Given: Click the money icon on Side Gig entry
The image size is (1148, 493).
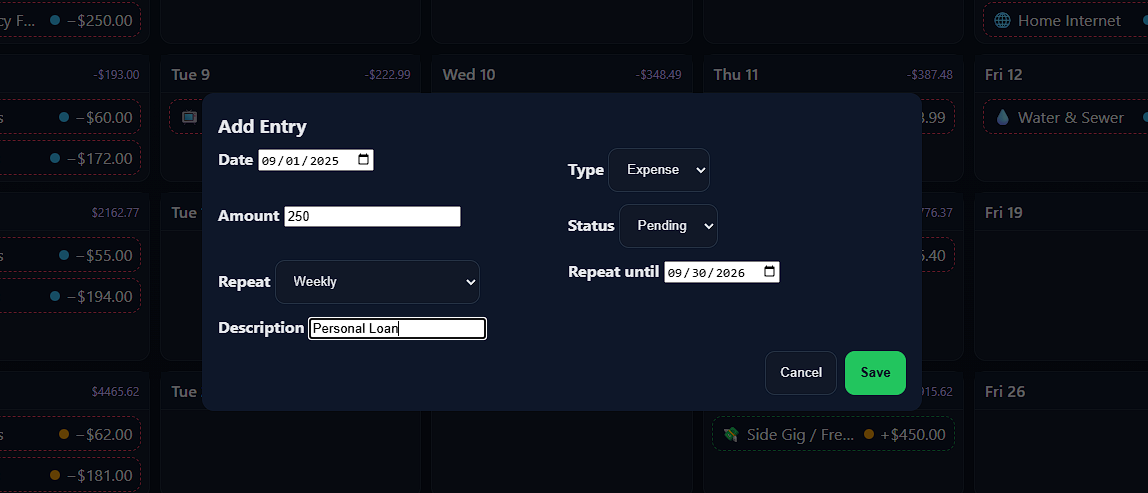Looking at the screenshot, I should pos(731,434).
